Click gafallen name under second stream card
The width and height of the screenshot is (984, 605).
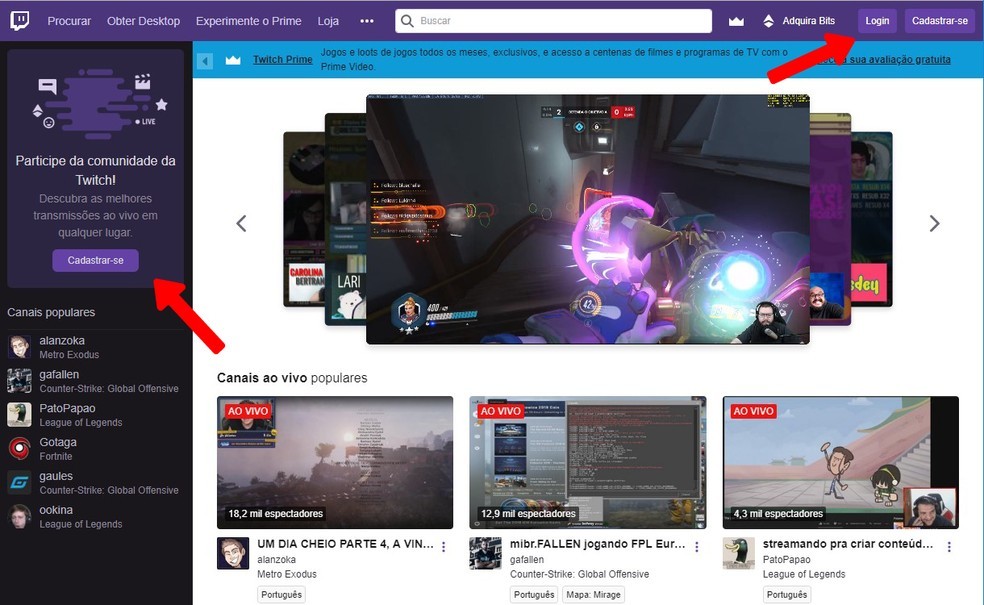coord(527,559)
